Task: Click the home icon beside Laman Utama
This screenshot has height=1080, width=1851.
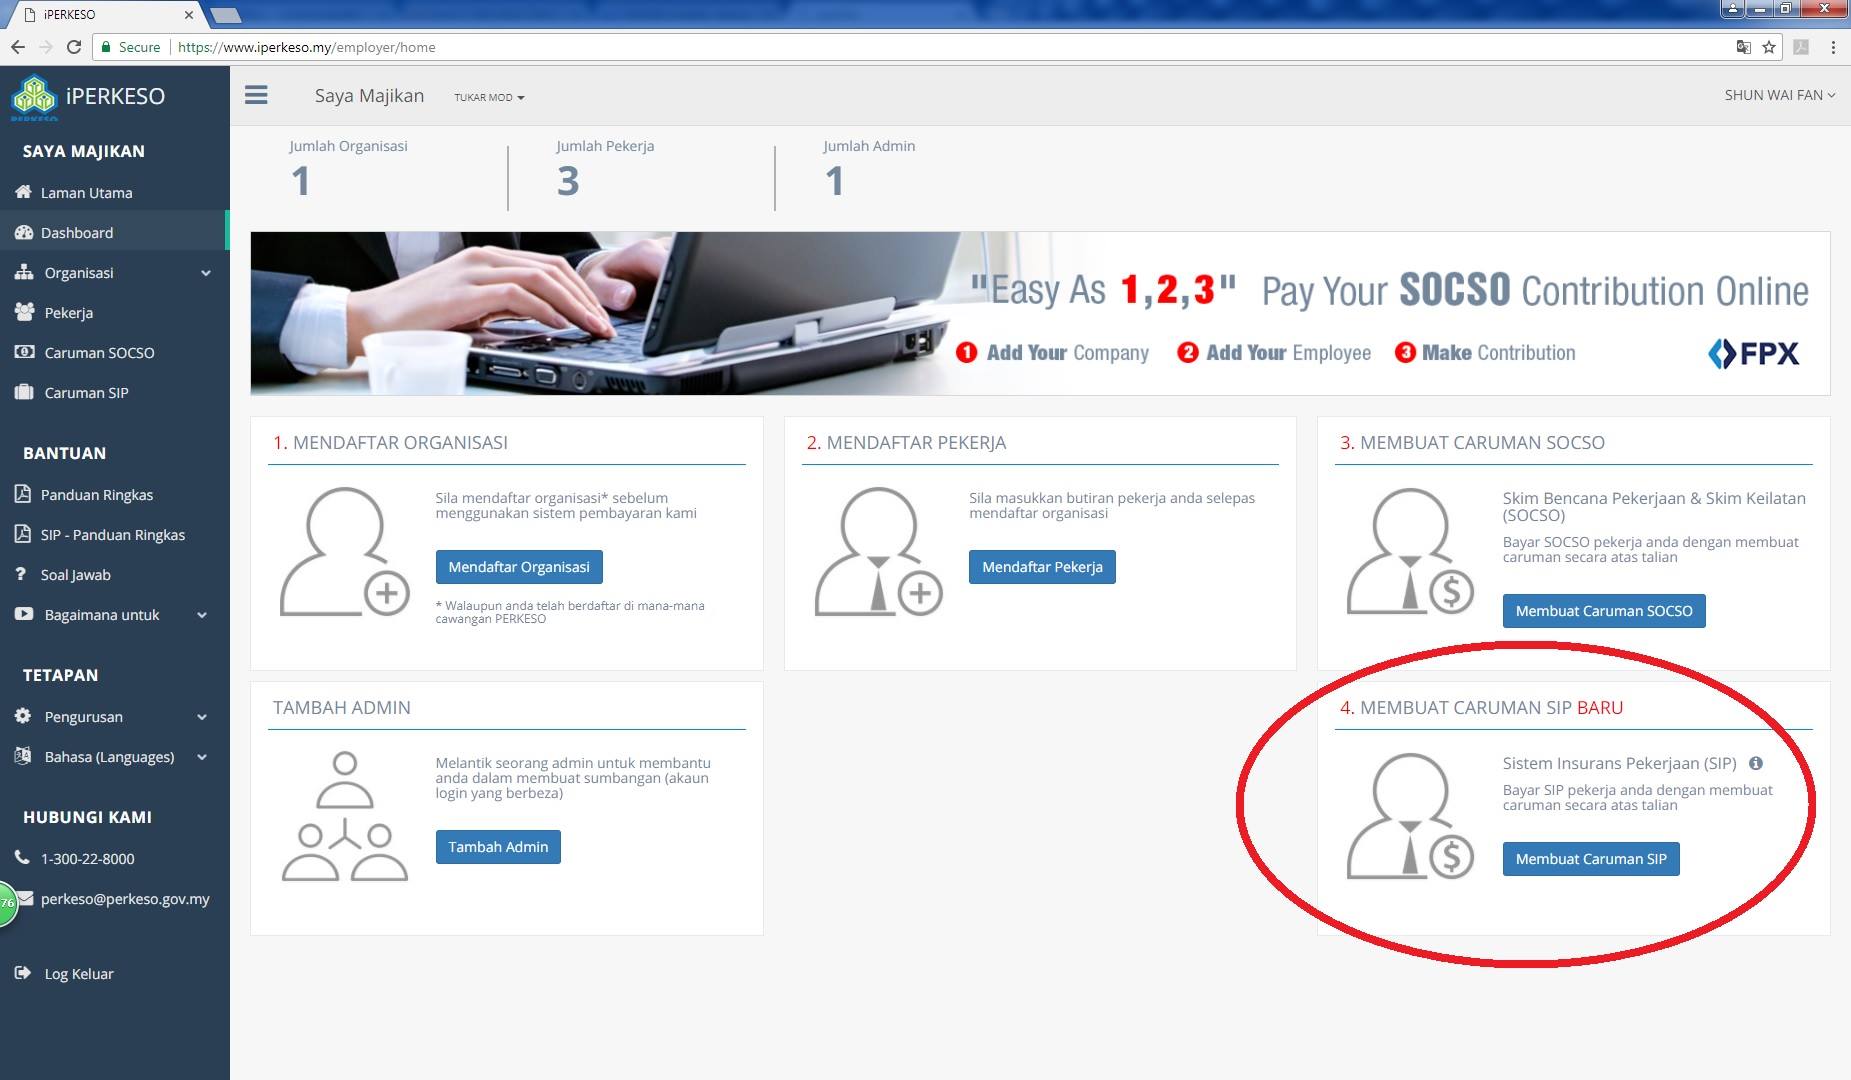Action: click(x=23, y=192)
